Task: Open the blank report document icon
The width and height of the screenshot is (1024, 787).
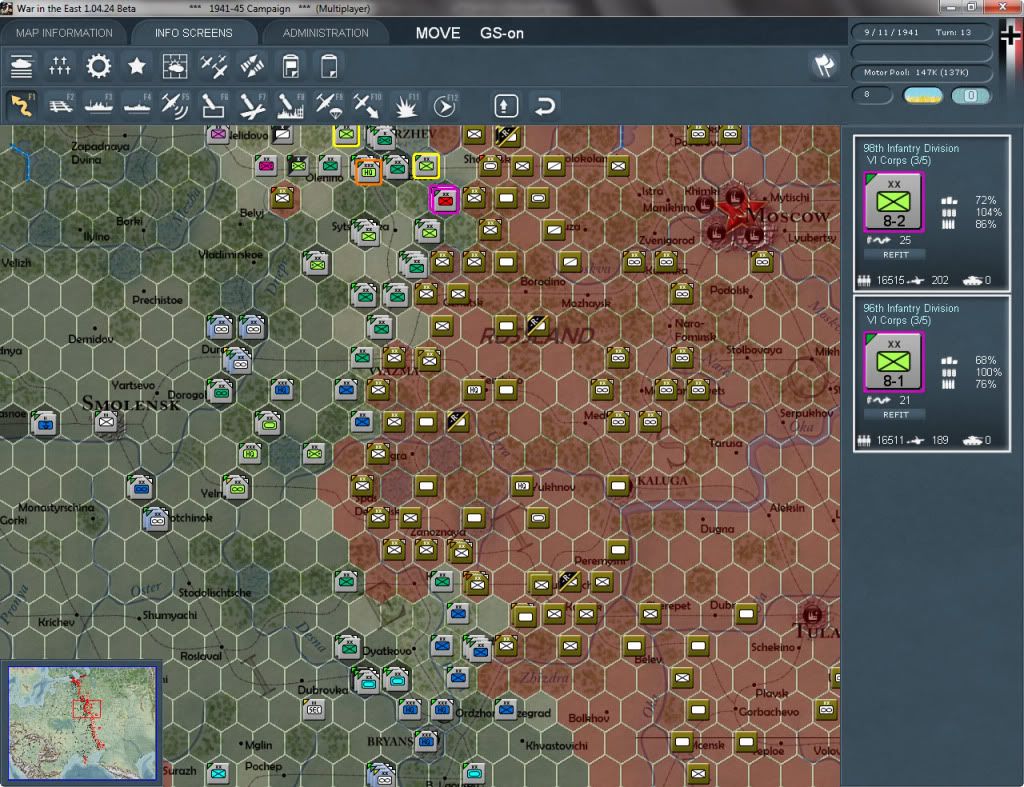Action: (x=329, y=66)
